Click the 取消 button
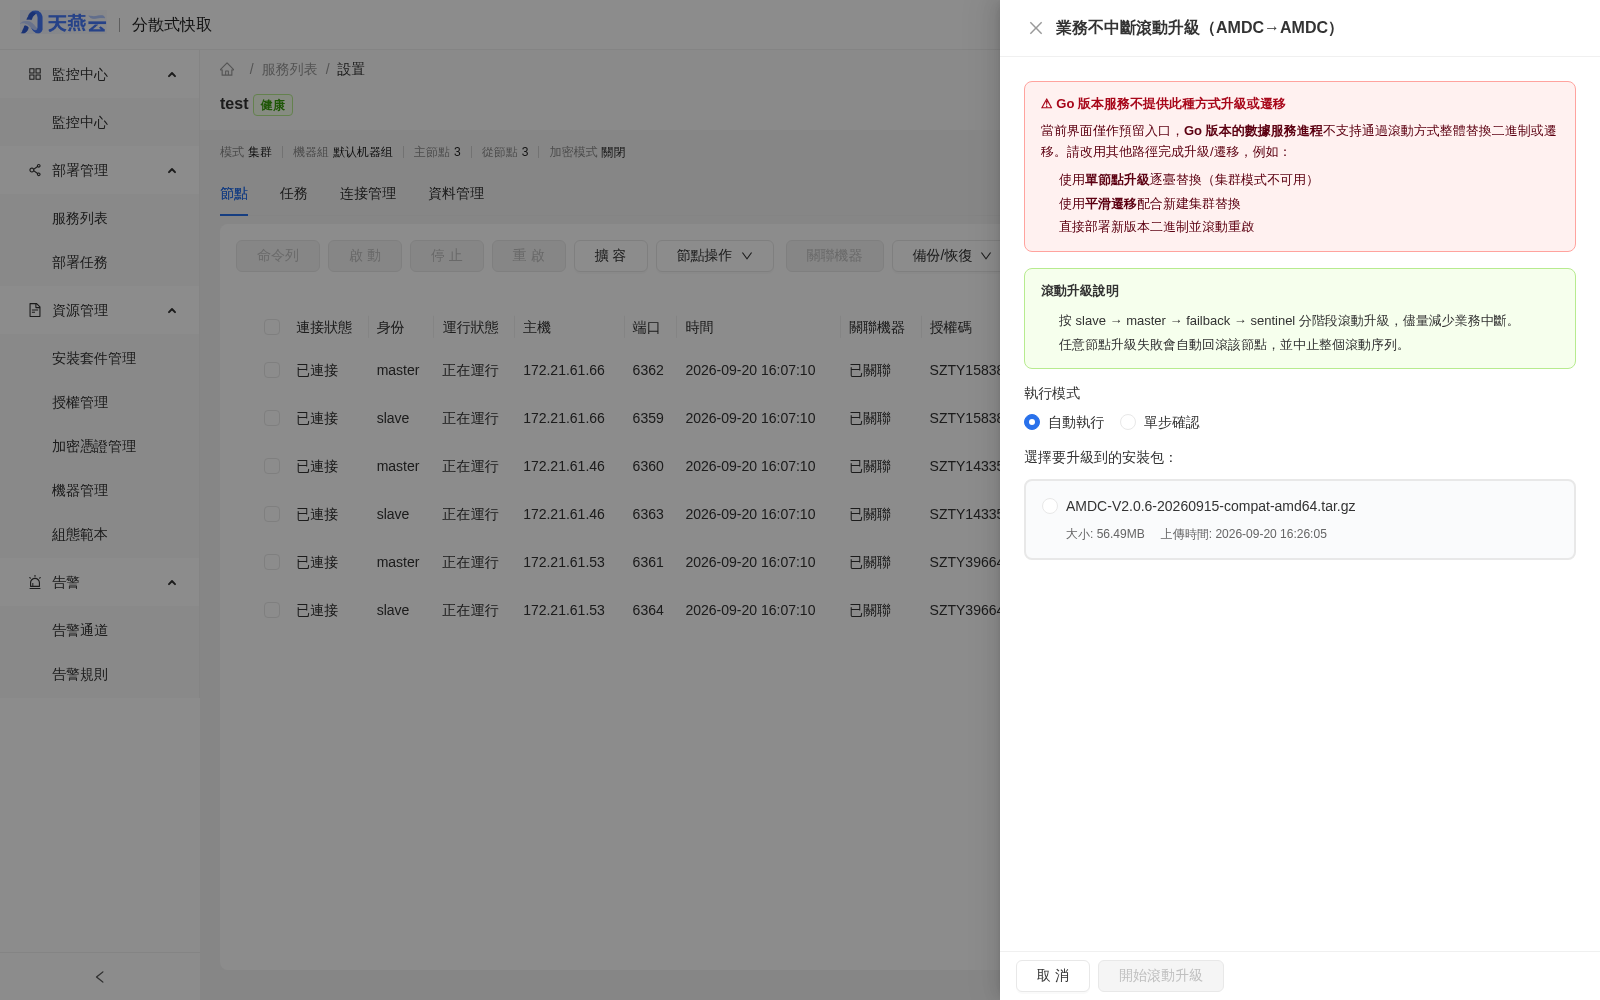1600x1000 pixels. [x=1053, y=976]
